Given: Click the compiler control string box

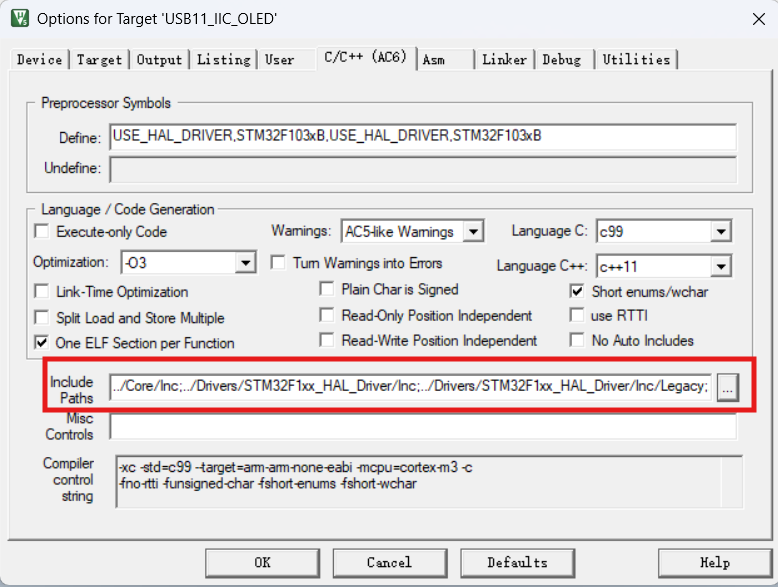Looking at the screenshot, I should (x=429, y=481).
